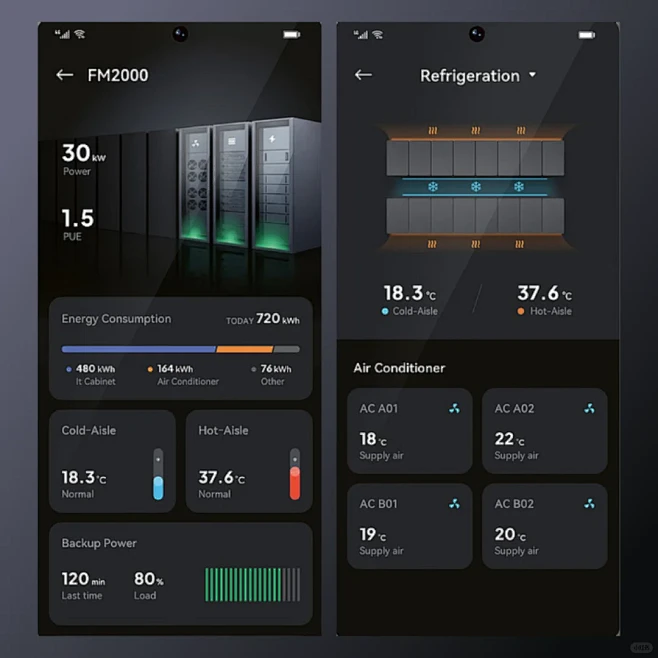The height and width of the screenshot is (658, 658).
Task: Open the Energy Consumption card
Action: 181,348
